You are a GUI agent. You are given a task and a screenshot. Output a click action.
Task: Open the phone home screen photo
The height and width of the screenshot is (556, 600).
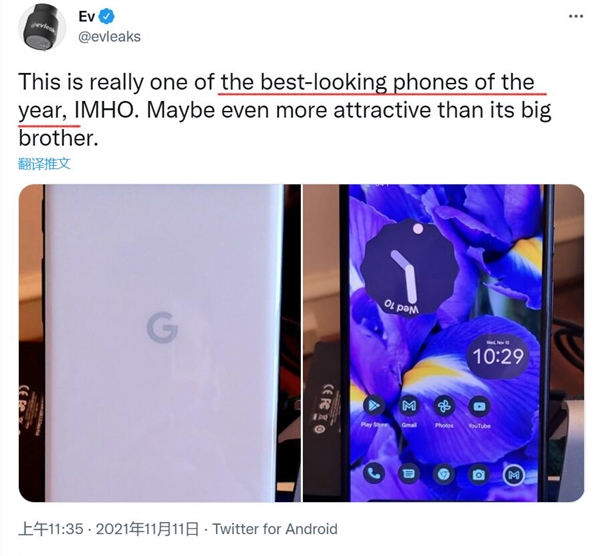click(x=443, y=343)
